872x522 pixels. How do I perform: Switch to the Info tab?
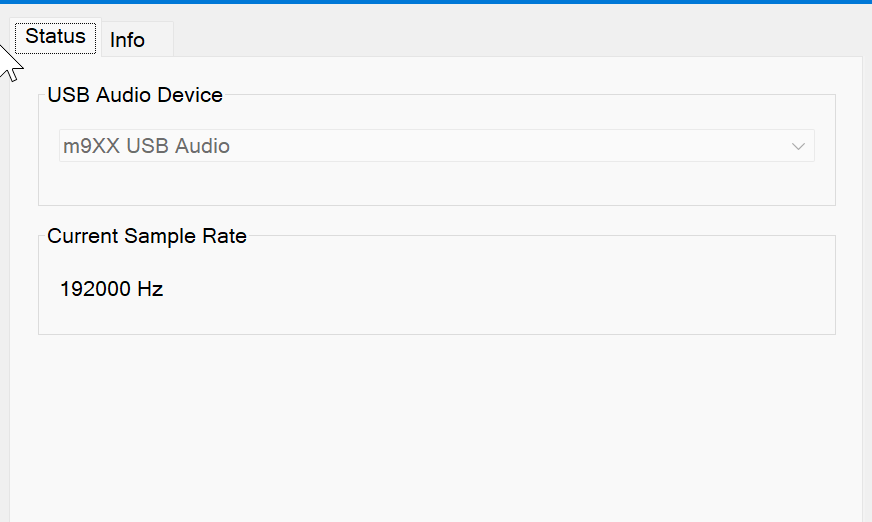pos(128,40)
